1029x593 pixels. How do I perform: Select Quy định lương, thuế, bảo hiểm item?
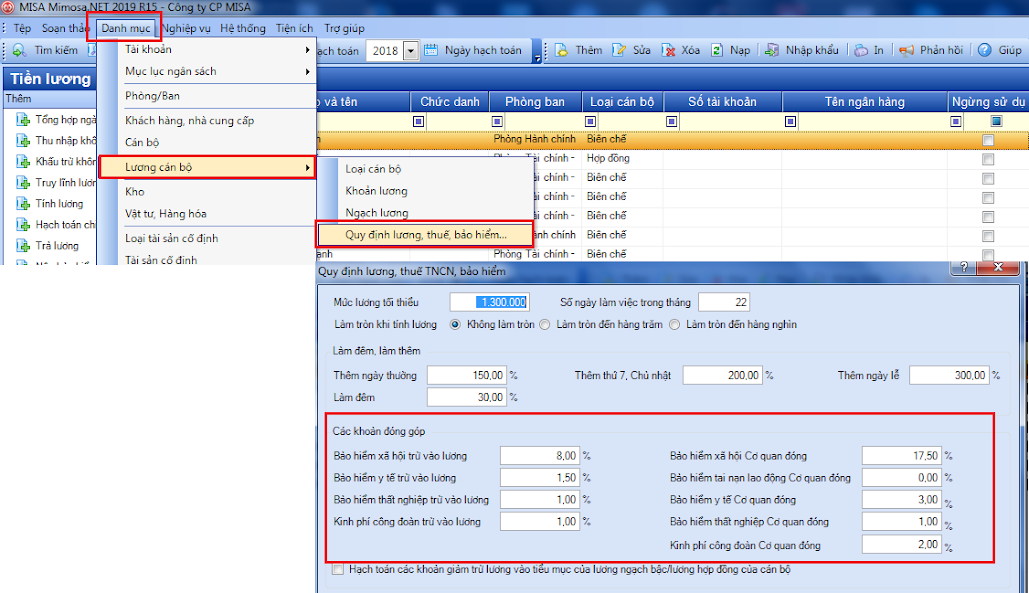pos(425,235)
